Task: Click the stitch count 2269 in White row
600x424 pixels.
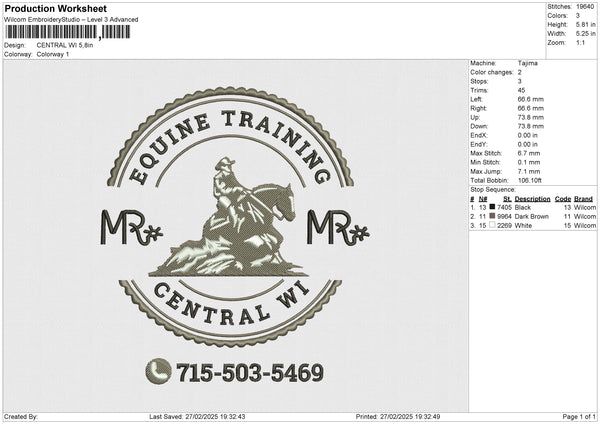Action: pyautogui.click(x=504, y=226)
